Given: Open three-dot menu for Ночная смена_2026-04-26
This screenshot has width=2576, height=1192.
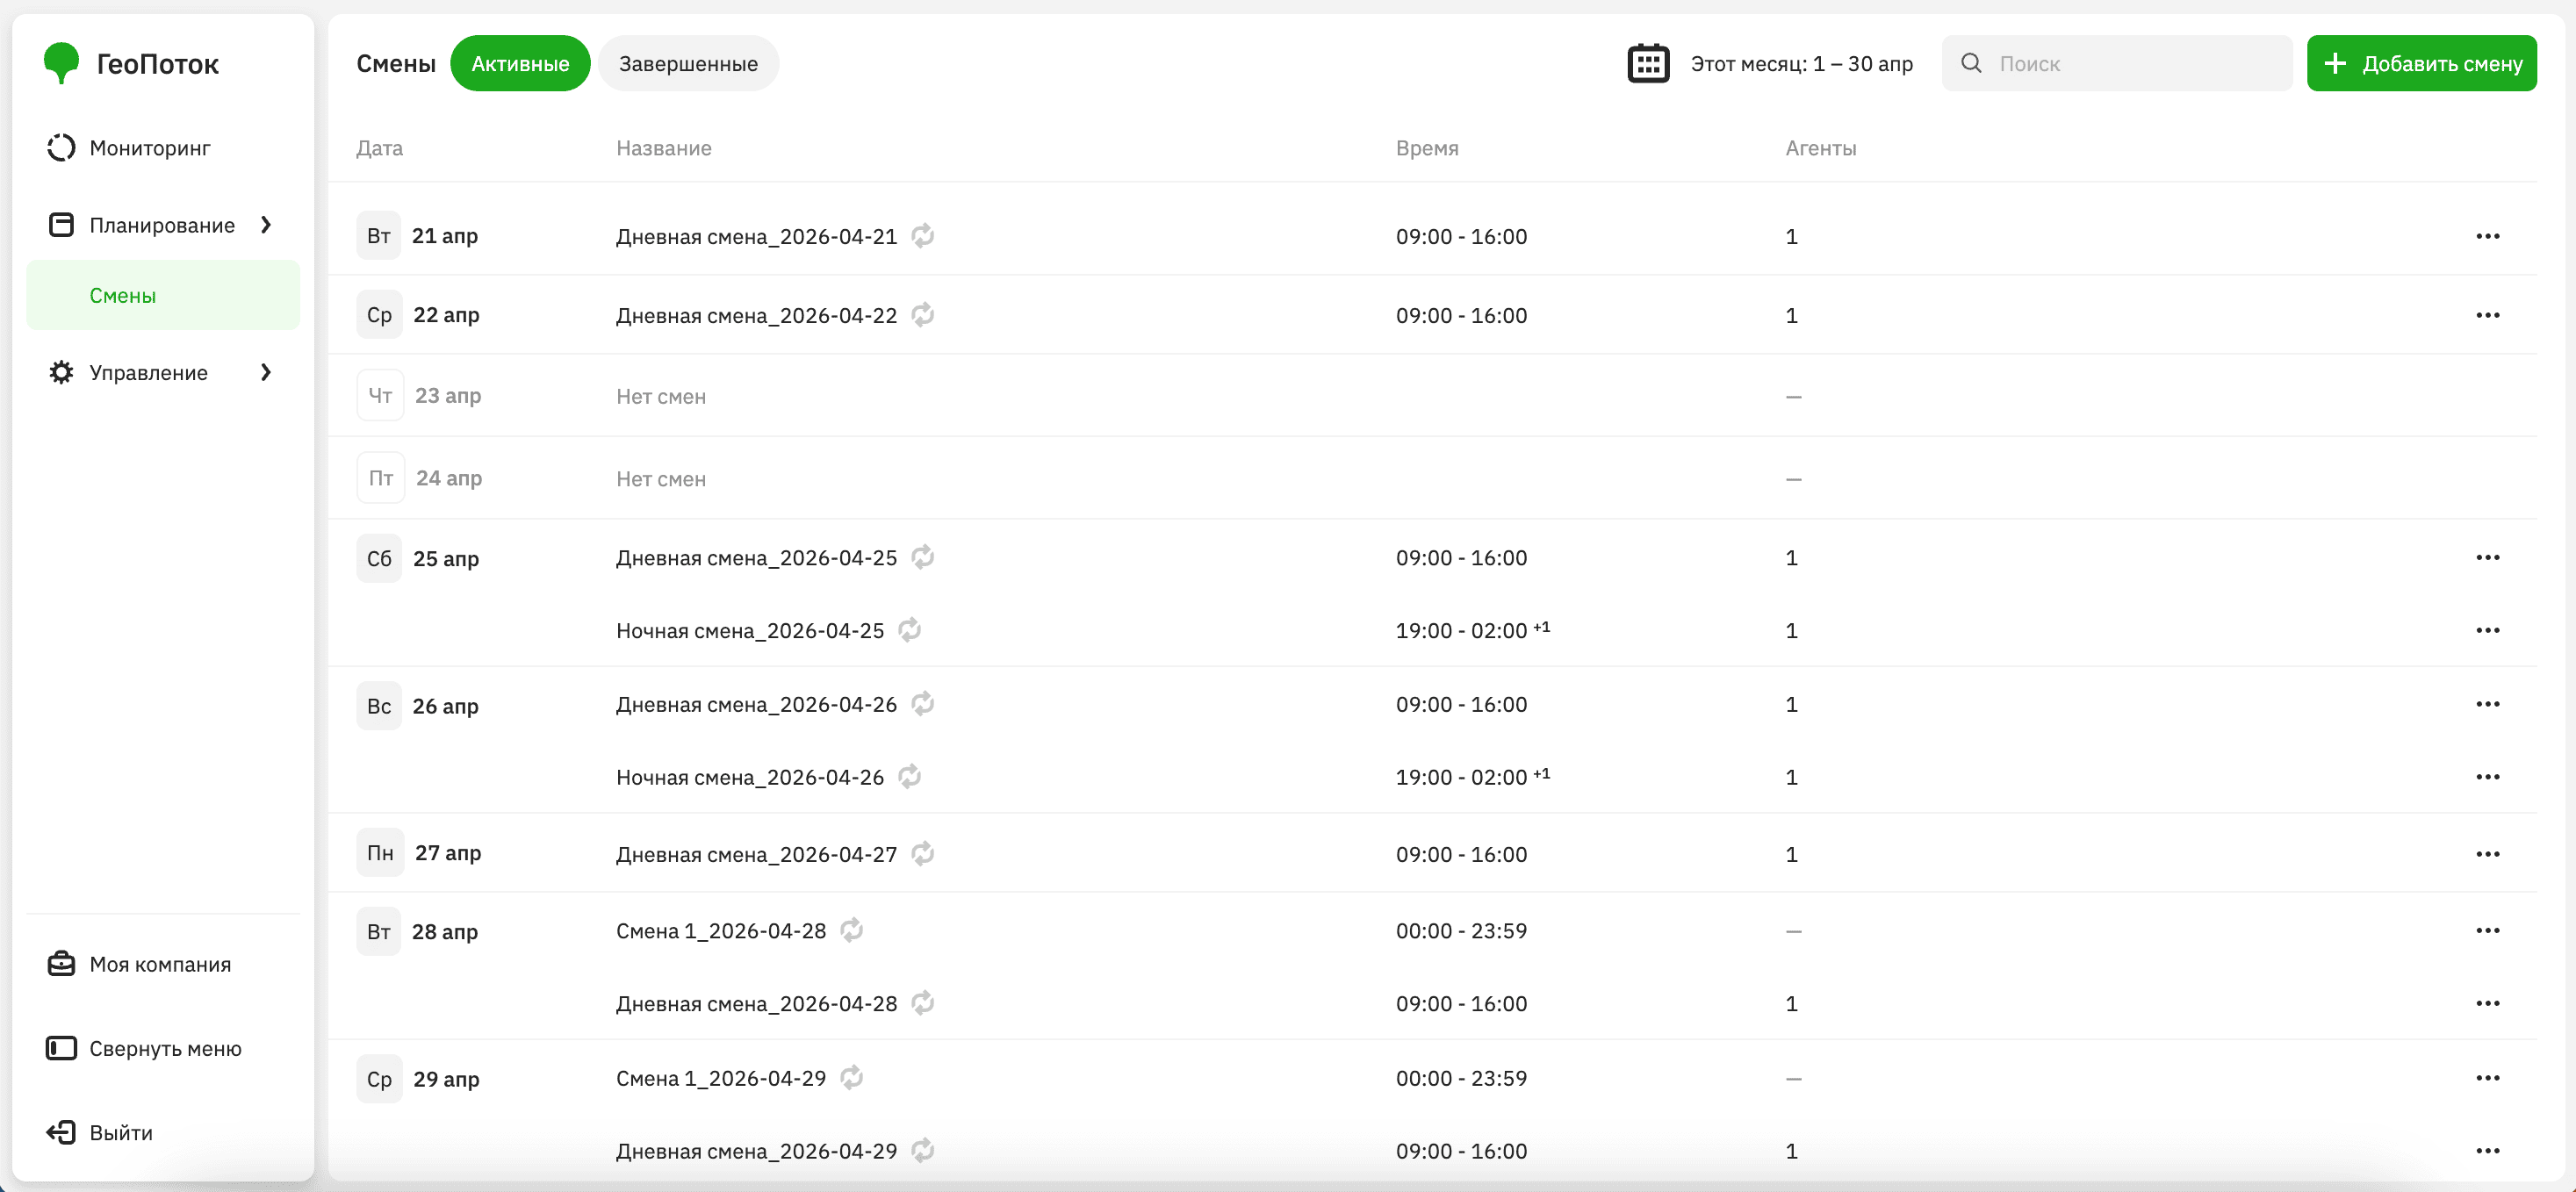Looking at the screenshot, I should 2488,777.
